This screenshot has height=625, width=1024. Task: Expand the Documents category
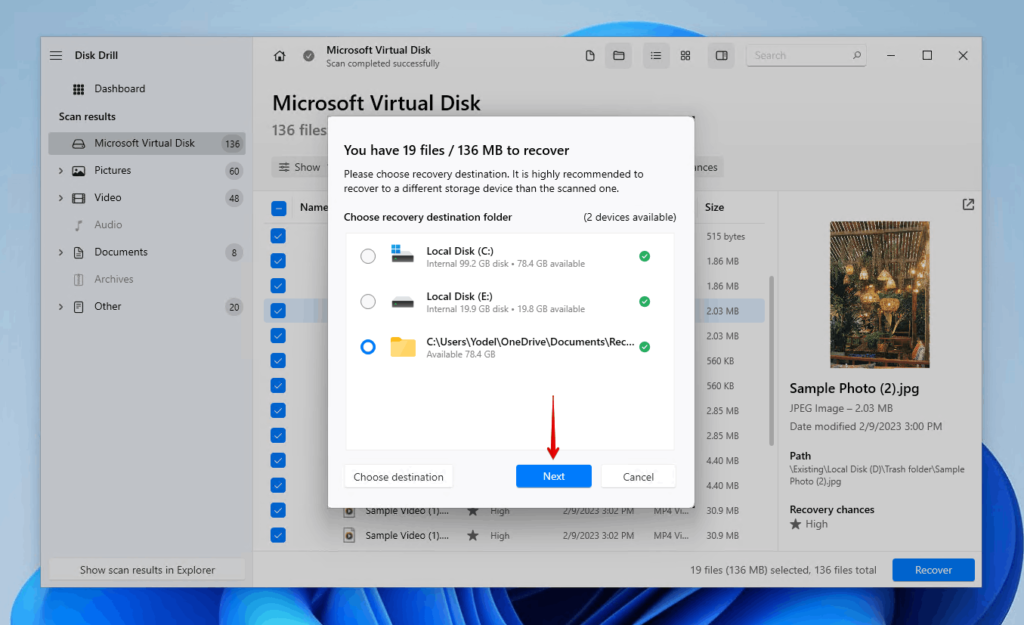(62, 252)
